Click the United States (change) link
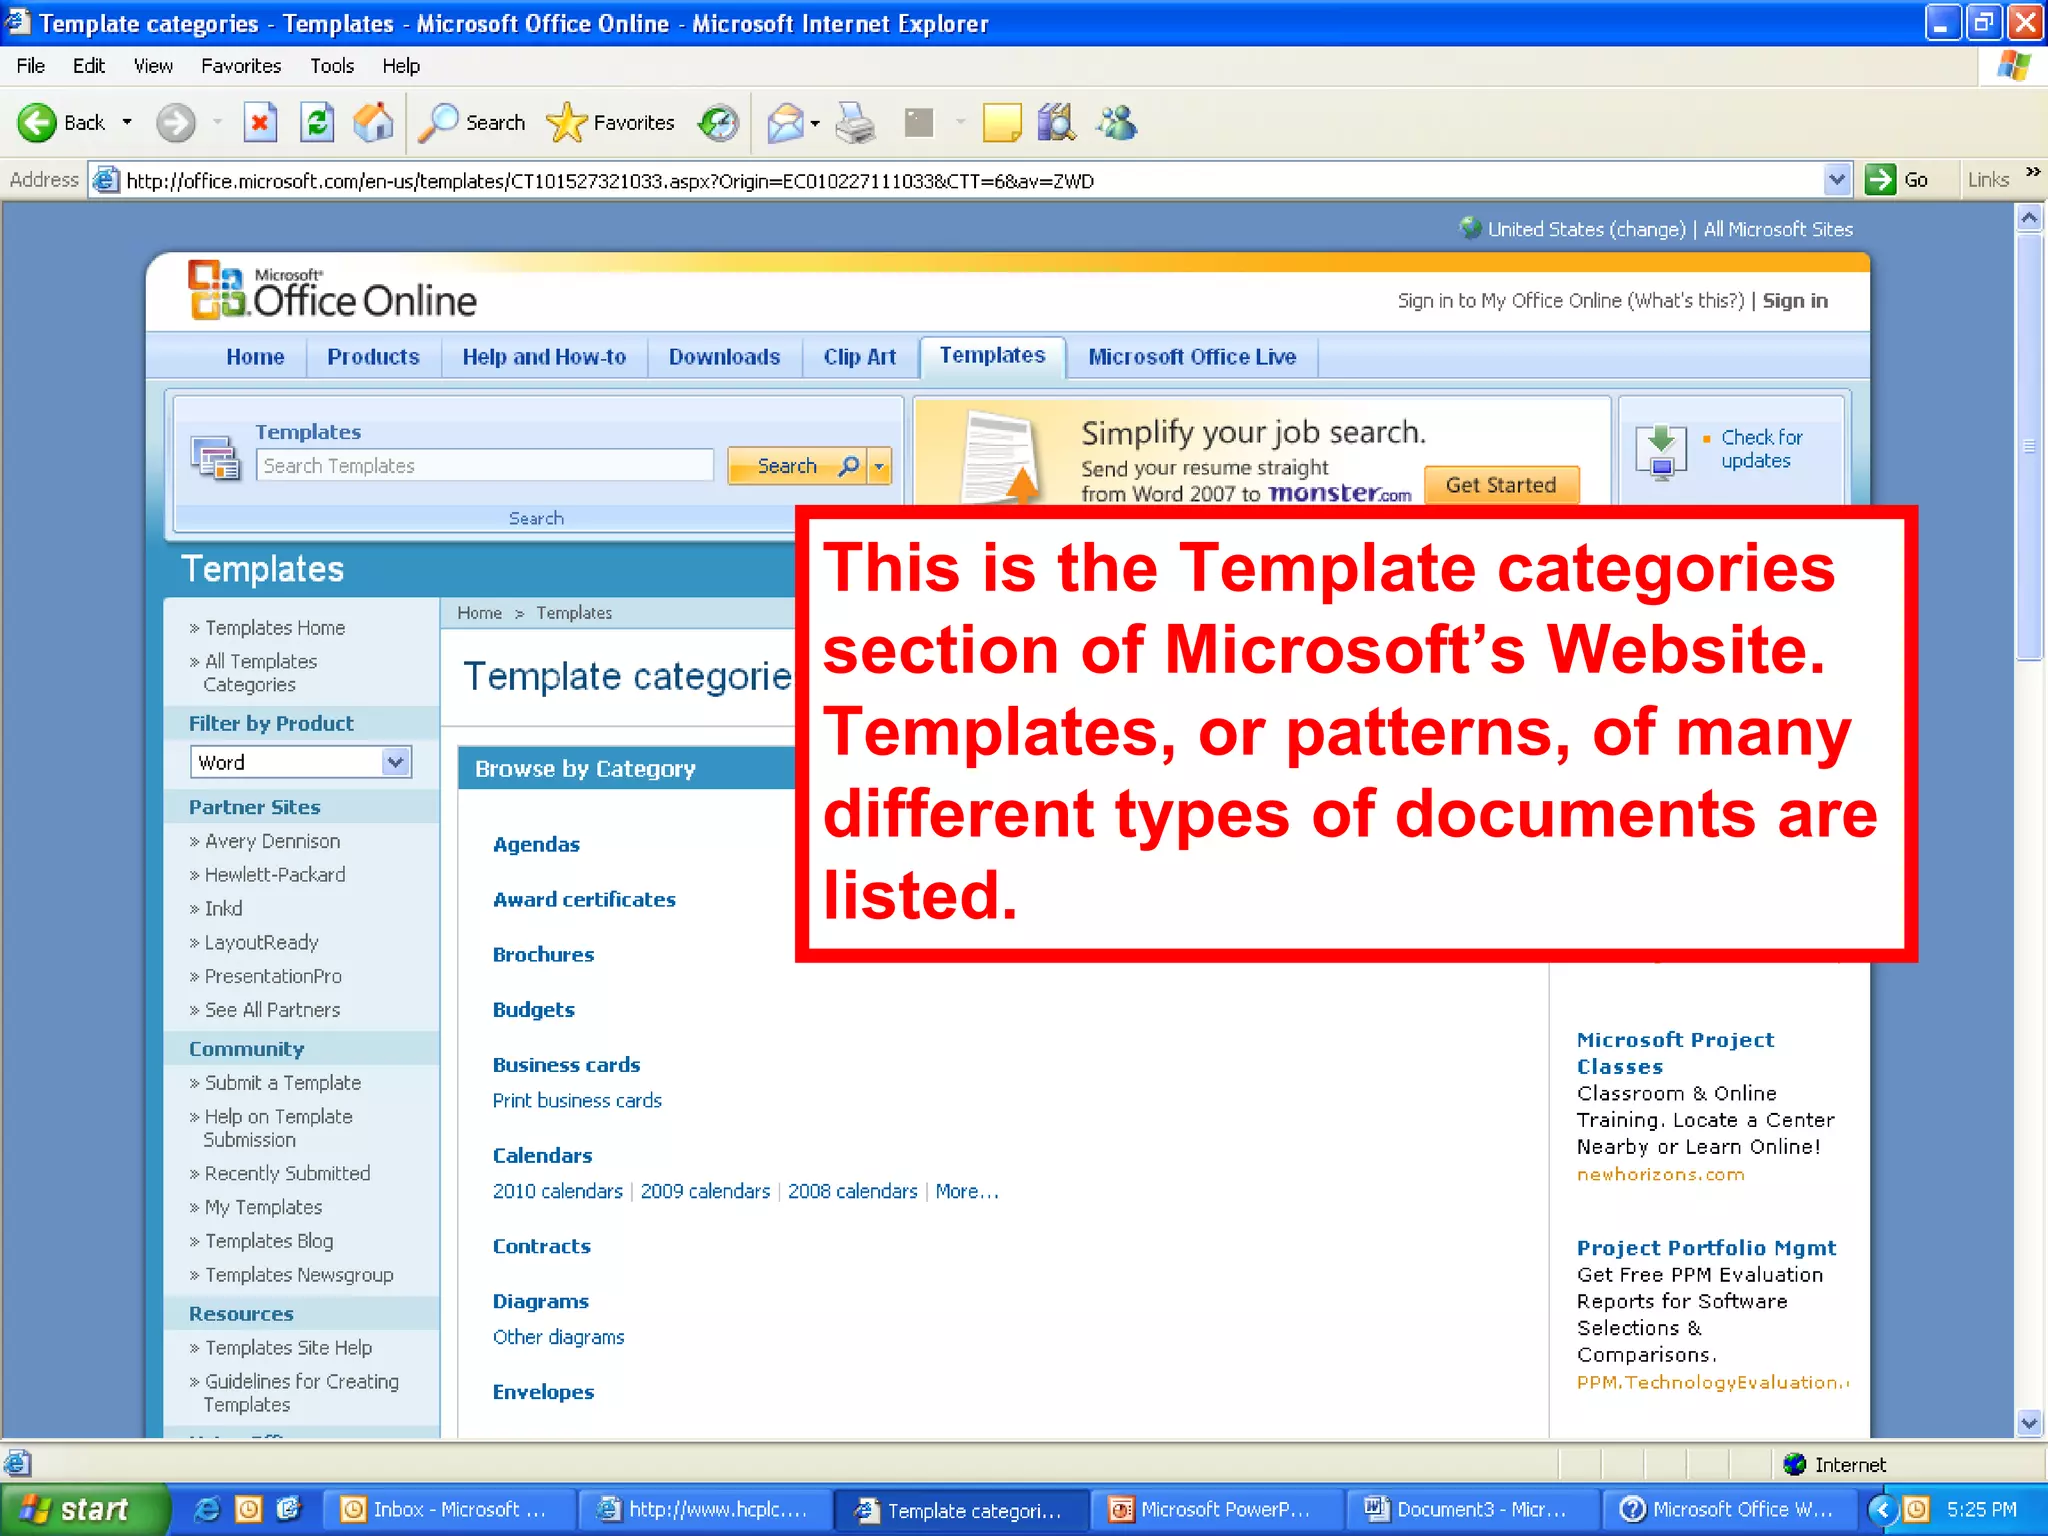This screenshot has width=2048, height=1536. (1586, 229)
